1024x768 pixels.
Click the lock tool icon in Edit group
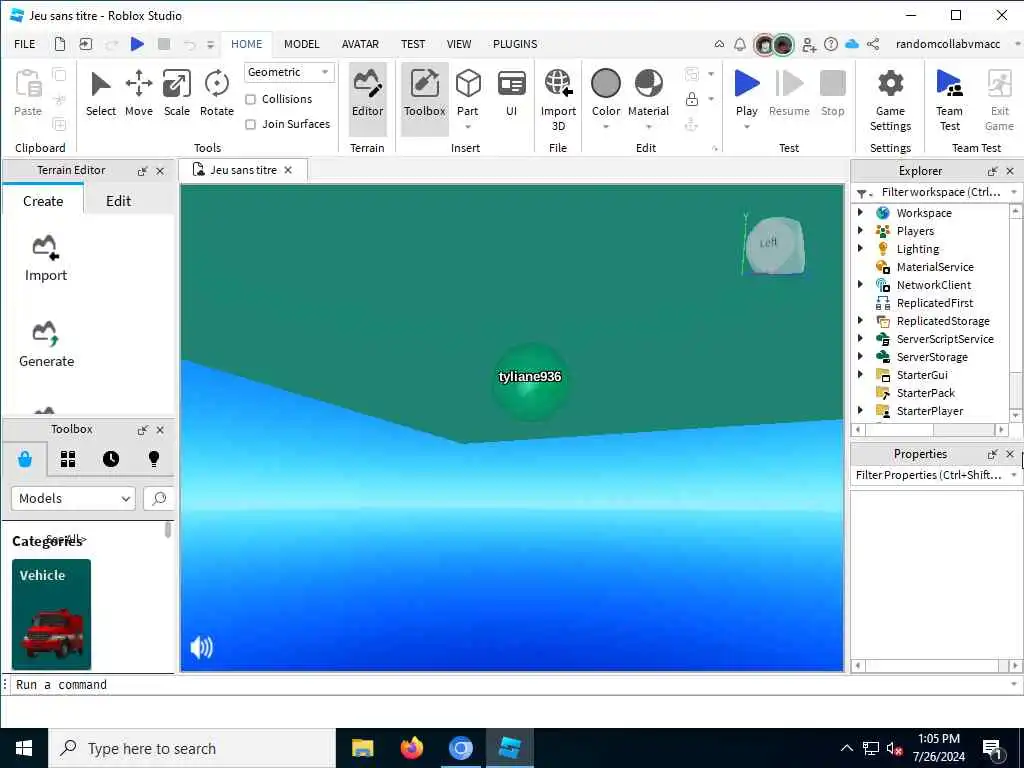coord(692,99)
